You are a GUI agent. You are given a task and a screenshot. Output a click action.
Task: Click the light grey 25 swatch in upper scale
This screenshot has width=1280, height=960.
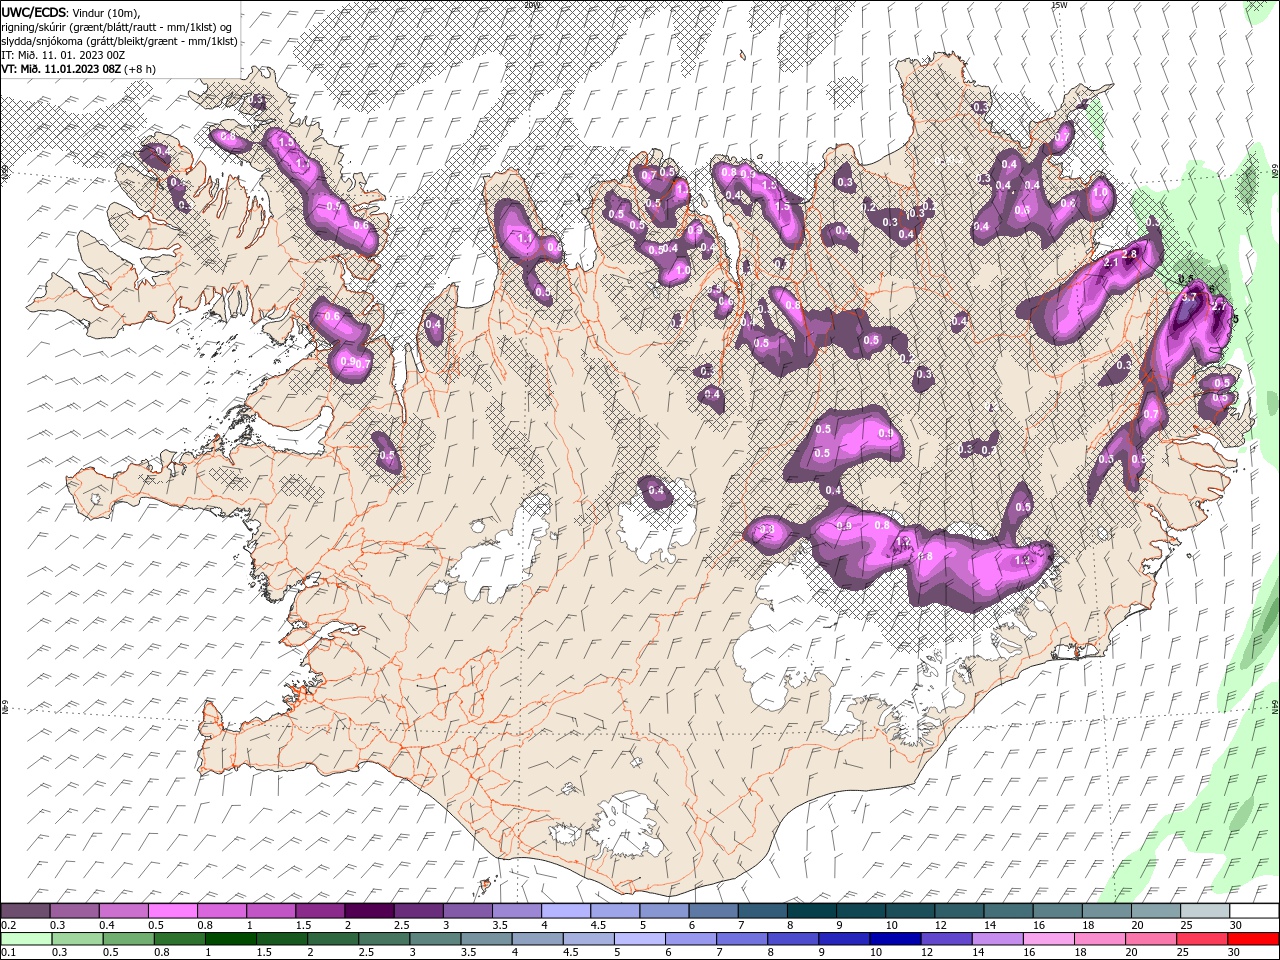click(x=1203, y=910)
